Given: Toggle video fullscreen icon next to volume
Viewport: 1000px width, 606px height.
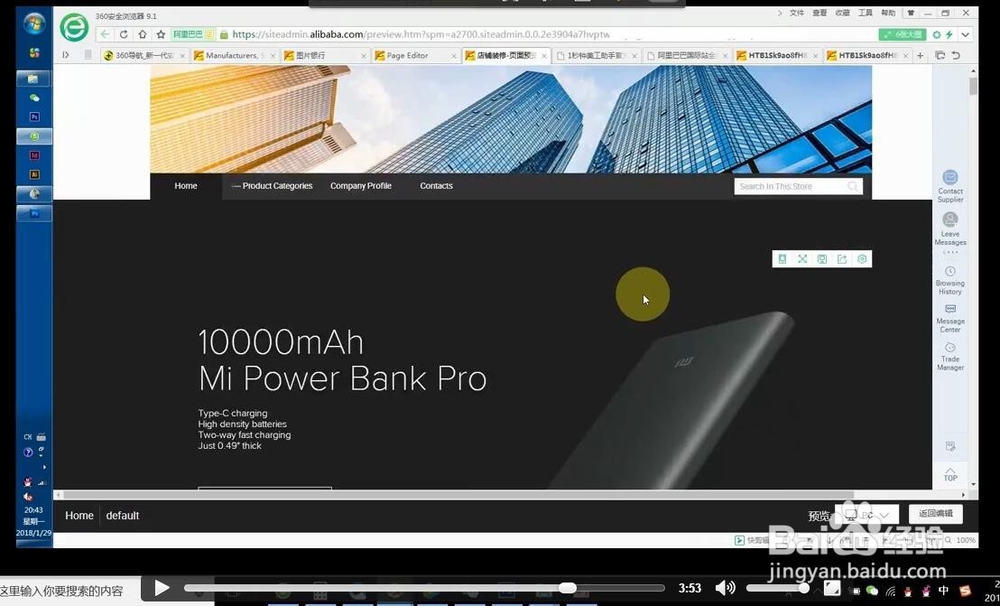Looking at the screenshot, I should pyautogui.click(x=832, y=588).
